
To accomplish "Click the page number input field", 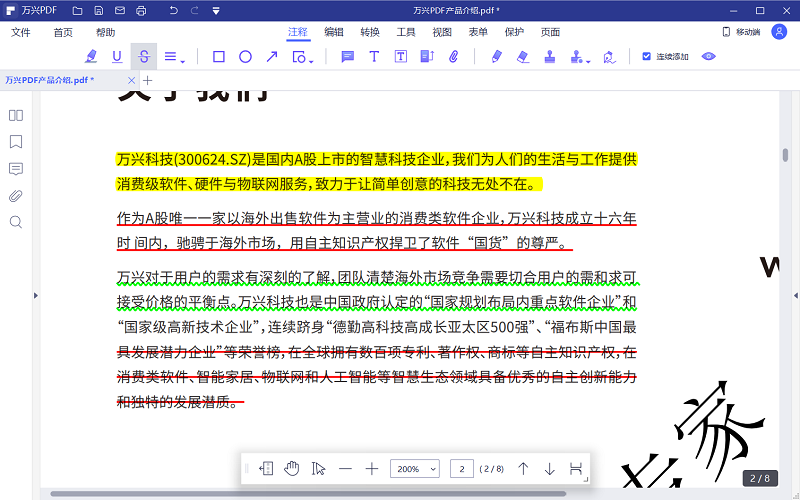I will (x=462, y=468).
